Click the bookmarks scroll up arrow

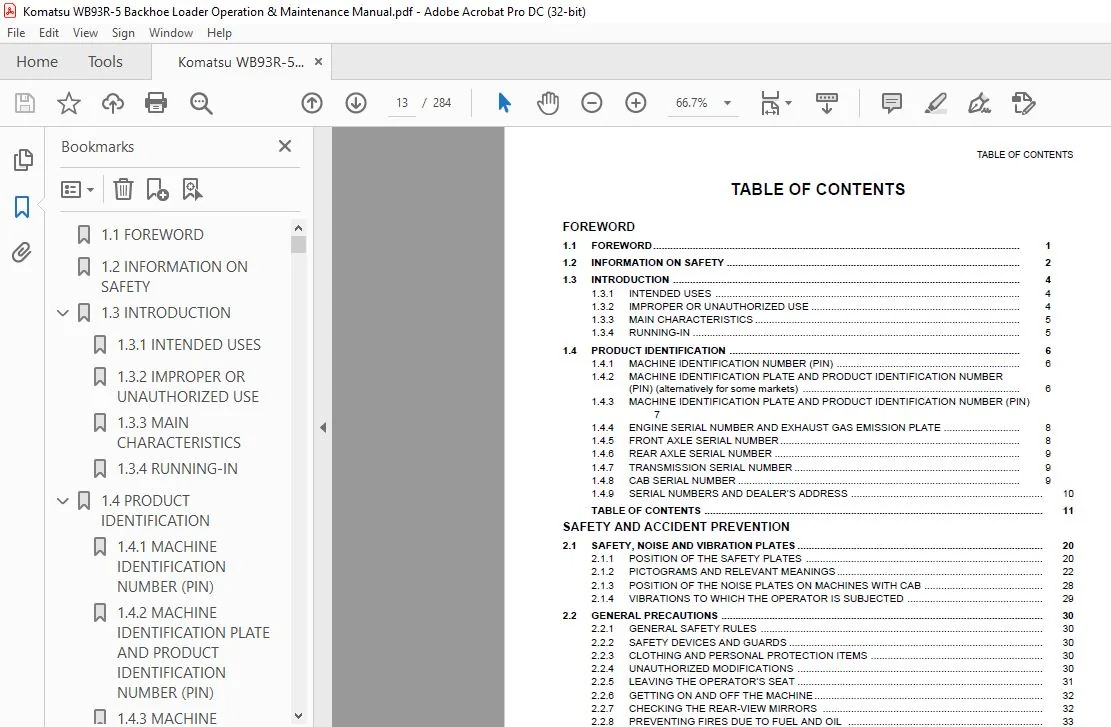click(298, 227)
